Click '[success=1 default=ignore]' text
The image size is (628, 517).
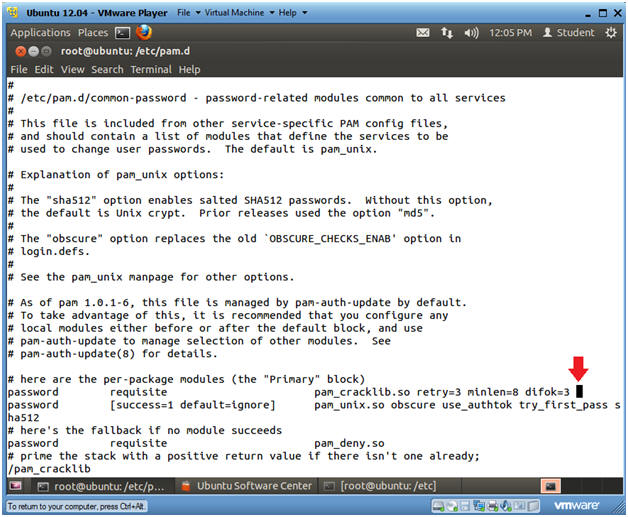pos(193,405)
